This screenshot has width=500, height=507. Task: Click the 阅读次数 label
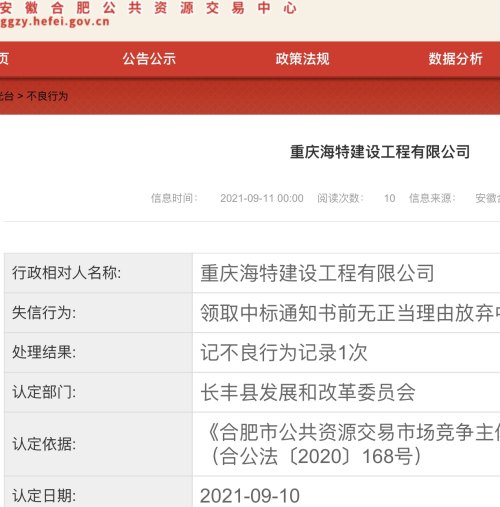[x=340, y=198]
